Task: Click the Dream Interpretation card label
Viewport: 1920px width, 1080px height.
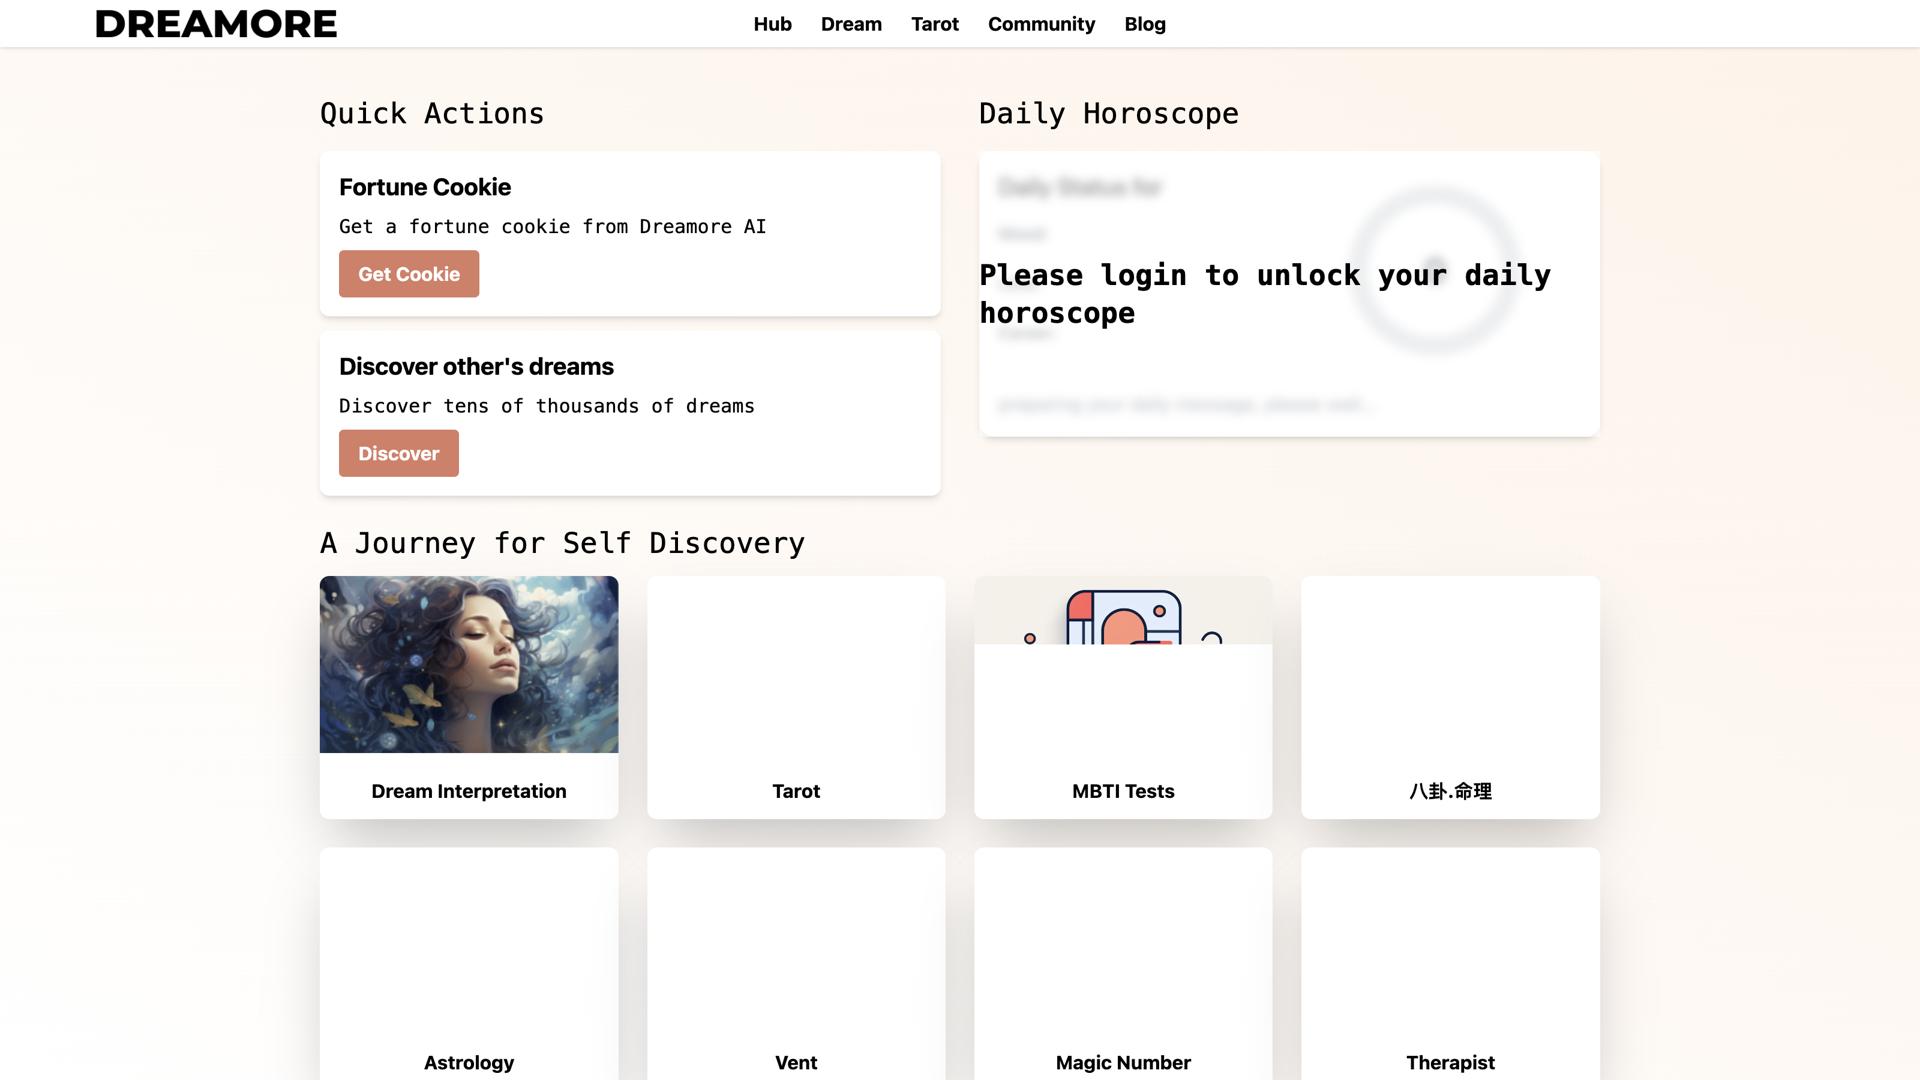Action: [x=468, y=791]
